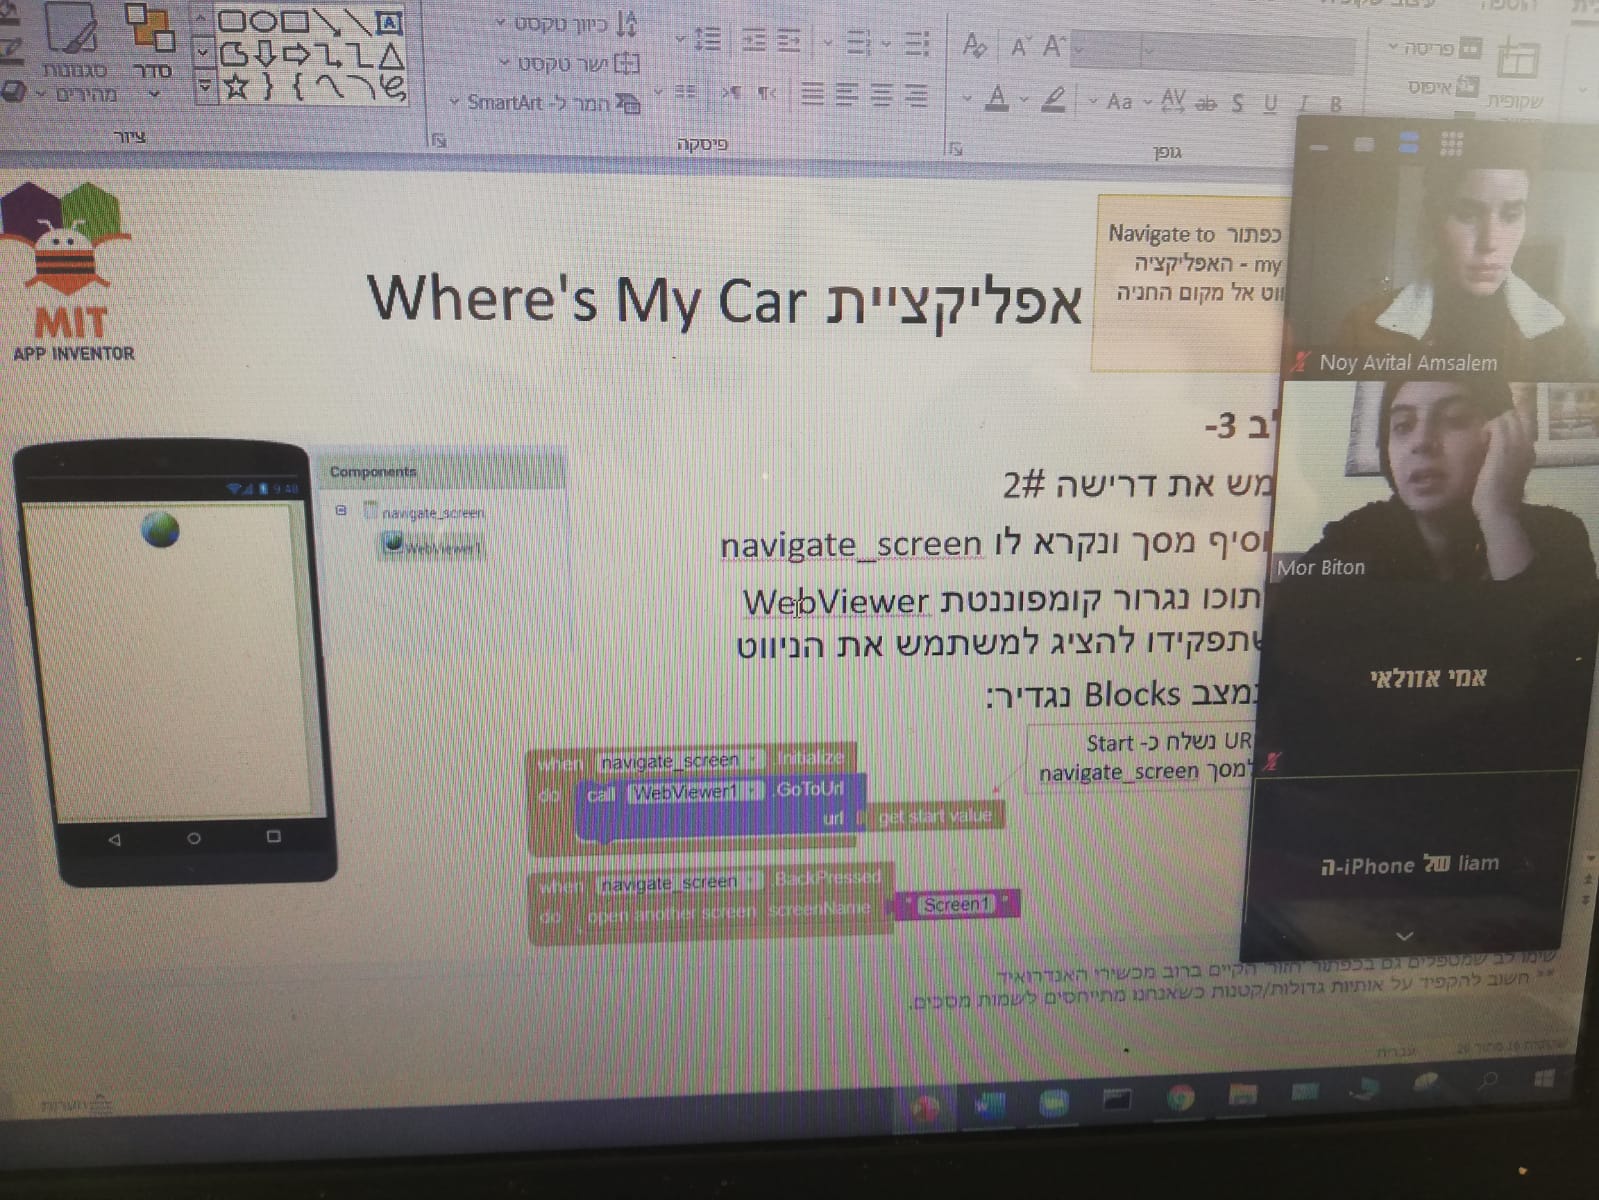
Task: Switch Zoom to gallery view
Action: click(x=1451, y=144)
